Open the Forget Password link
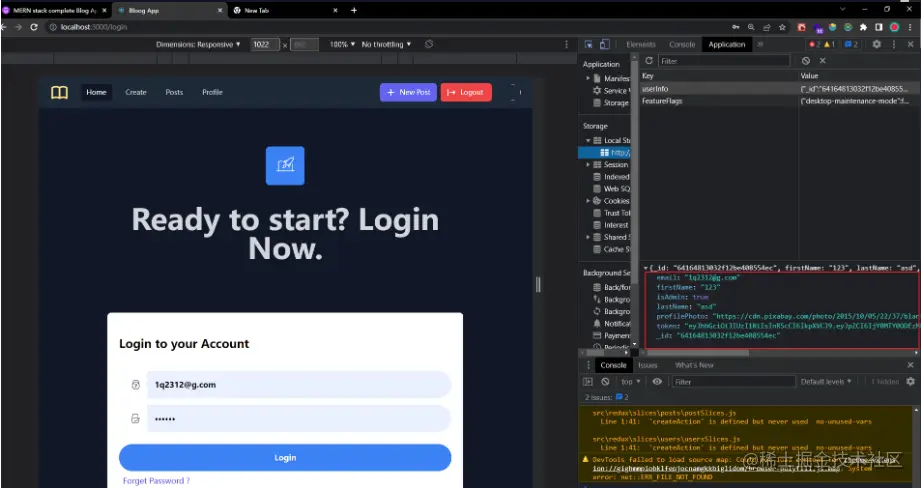The image size is (921, 488). pos(156,481)
